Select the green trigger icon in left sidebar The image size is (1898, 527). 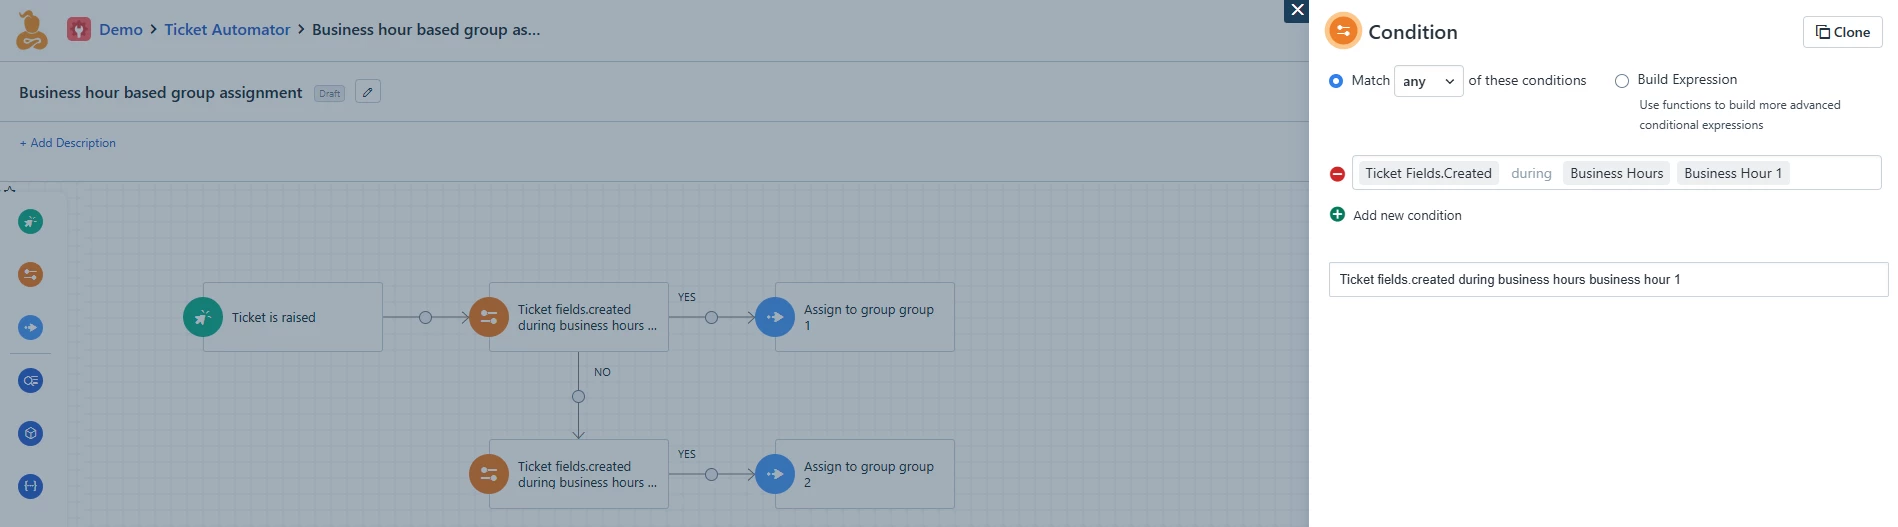point(31,221)
